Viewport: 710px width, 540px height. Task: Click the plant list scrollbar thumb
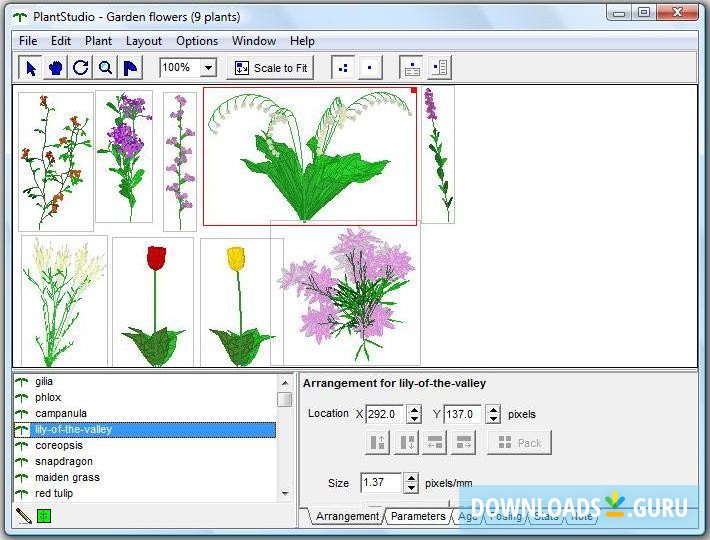coord(285,400)
